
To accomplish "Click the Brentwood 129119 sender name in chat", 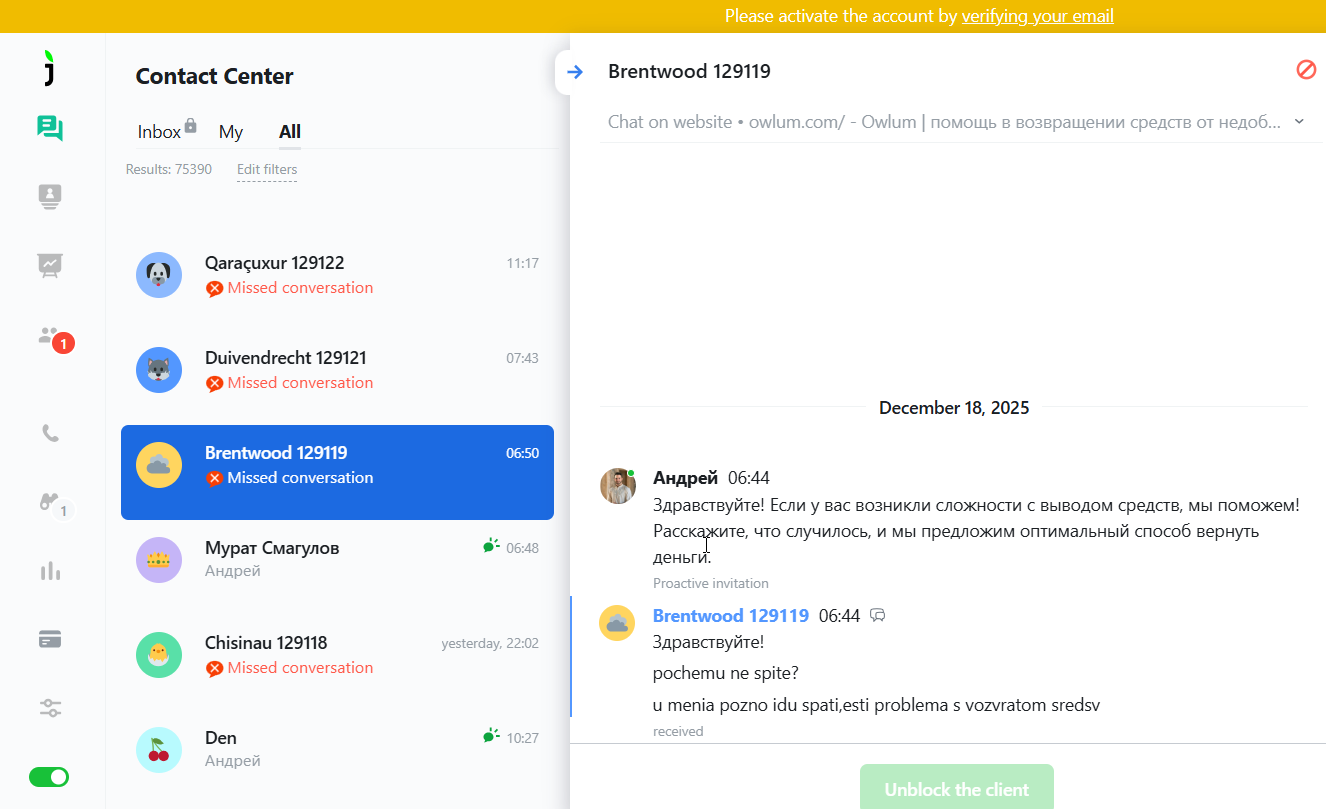I will [x=730, y=615].
